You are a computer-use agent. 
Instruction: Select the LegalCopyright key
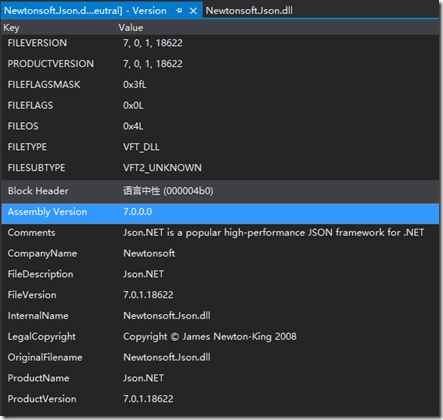click(42, 337)
